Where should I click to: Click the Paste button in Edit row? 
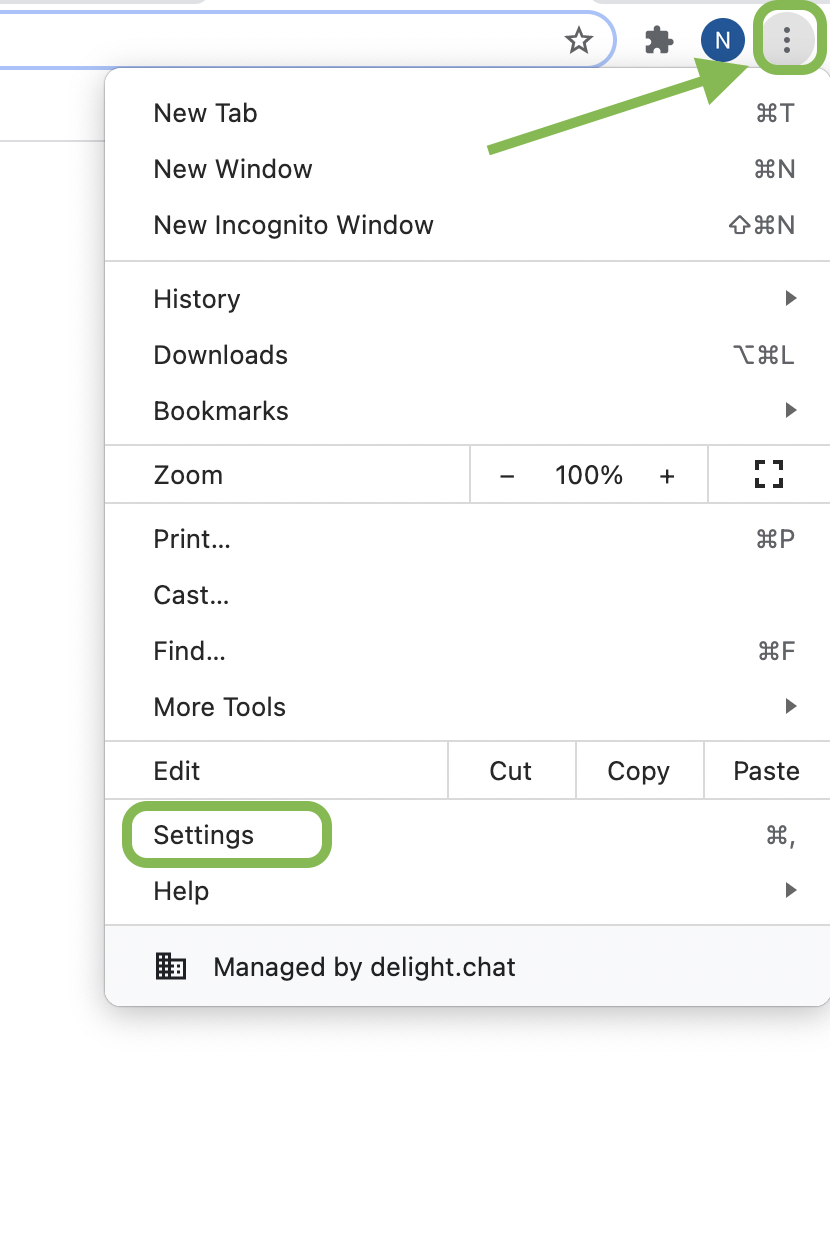[766, 771]
